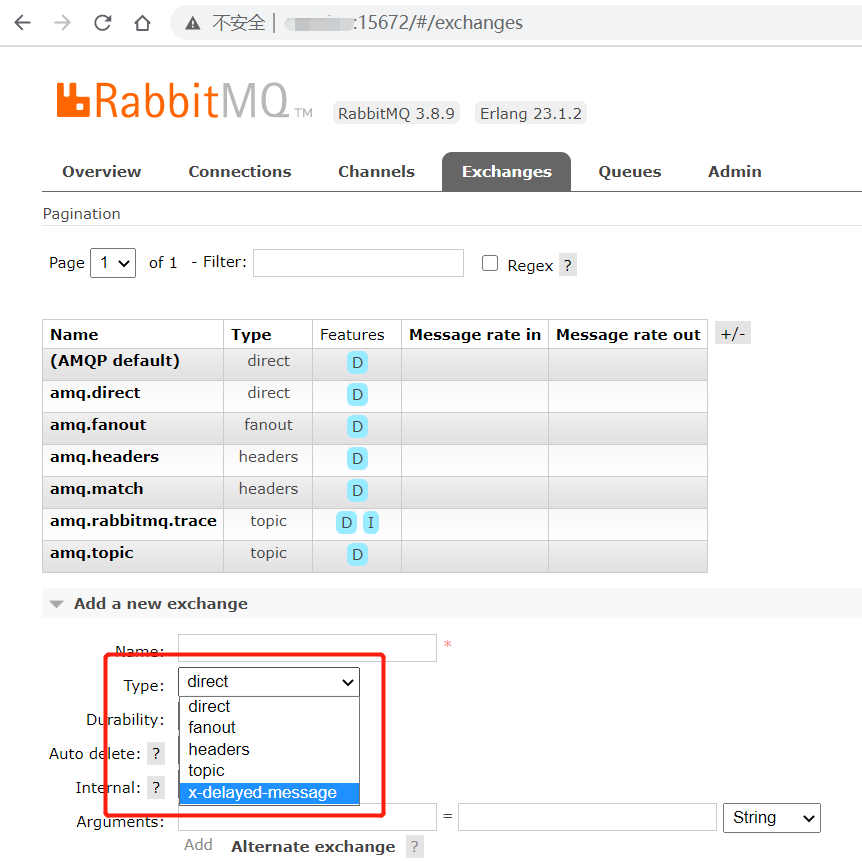The height and width of the screenshot is (861, 862).
Task: Open the String argument type dropdown
Action: click(772, 818)
